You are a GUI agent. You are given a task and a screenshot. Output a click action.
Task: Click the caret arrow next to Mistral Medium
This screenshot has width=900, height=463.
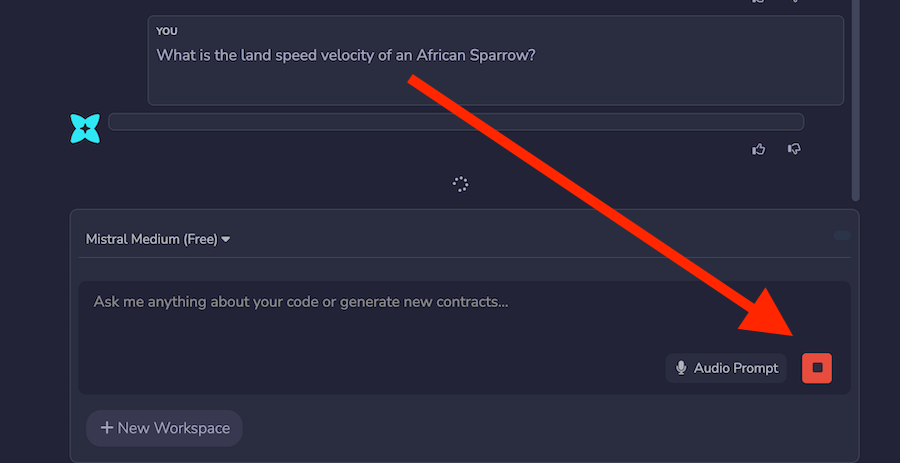tap(226, 239)
